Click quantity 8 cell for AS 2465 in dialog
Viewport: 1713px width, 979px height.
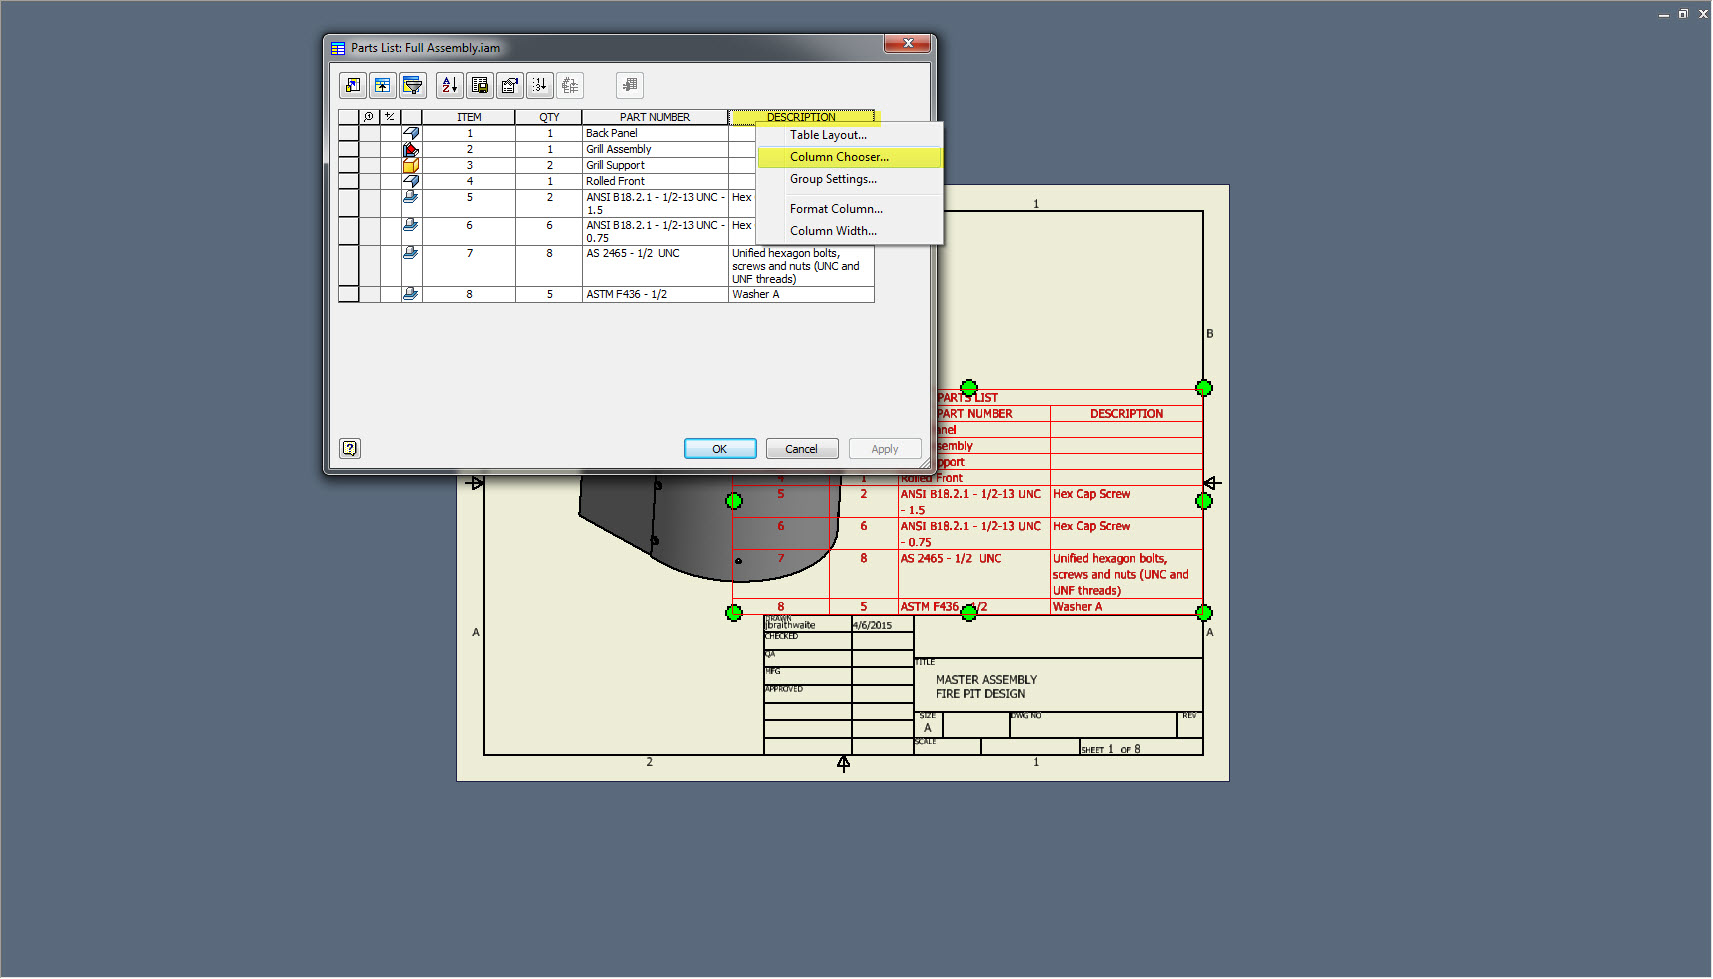[x=549, y=266]
